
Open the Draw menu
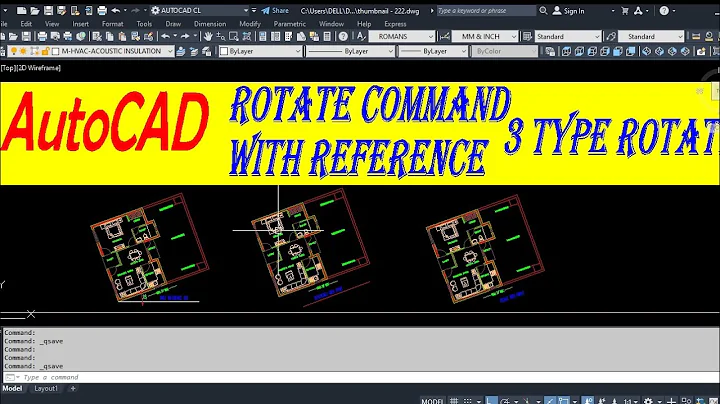pos(173,24)
